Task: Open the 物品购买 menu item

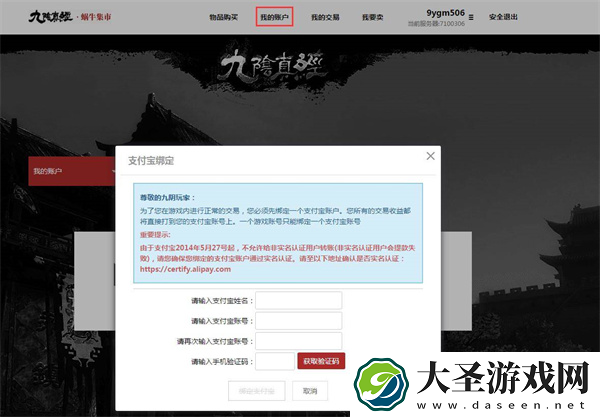Action: (x=223, y=17)
